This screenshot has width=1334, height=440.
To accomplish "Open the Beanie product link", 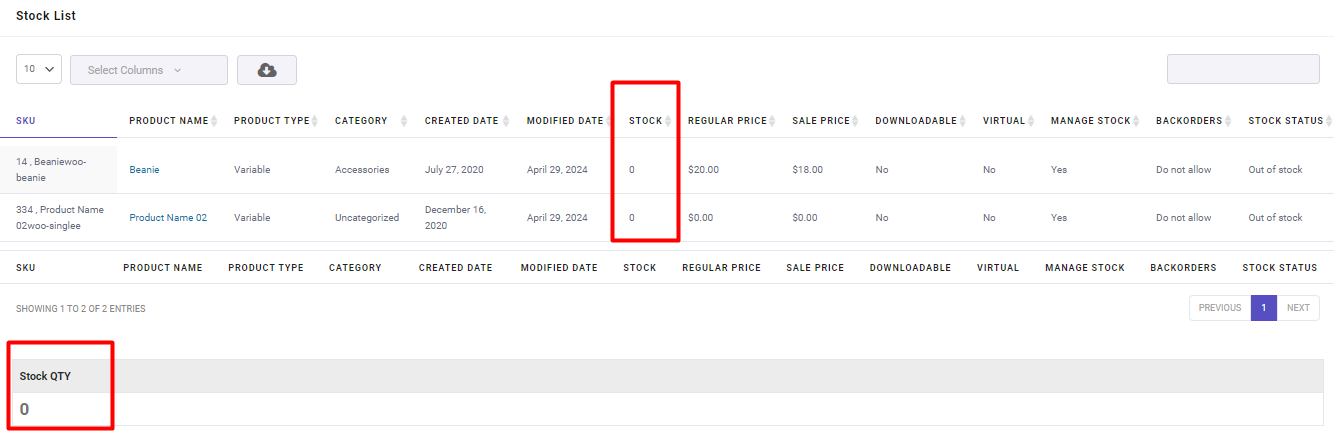I will [x=144, y=170].
